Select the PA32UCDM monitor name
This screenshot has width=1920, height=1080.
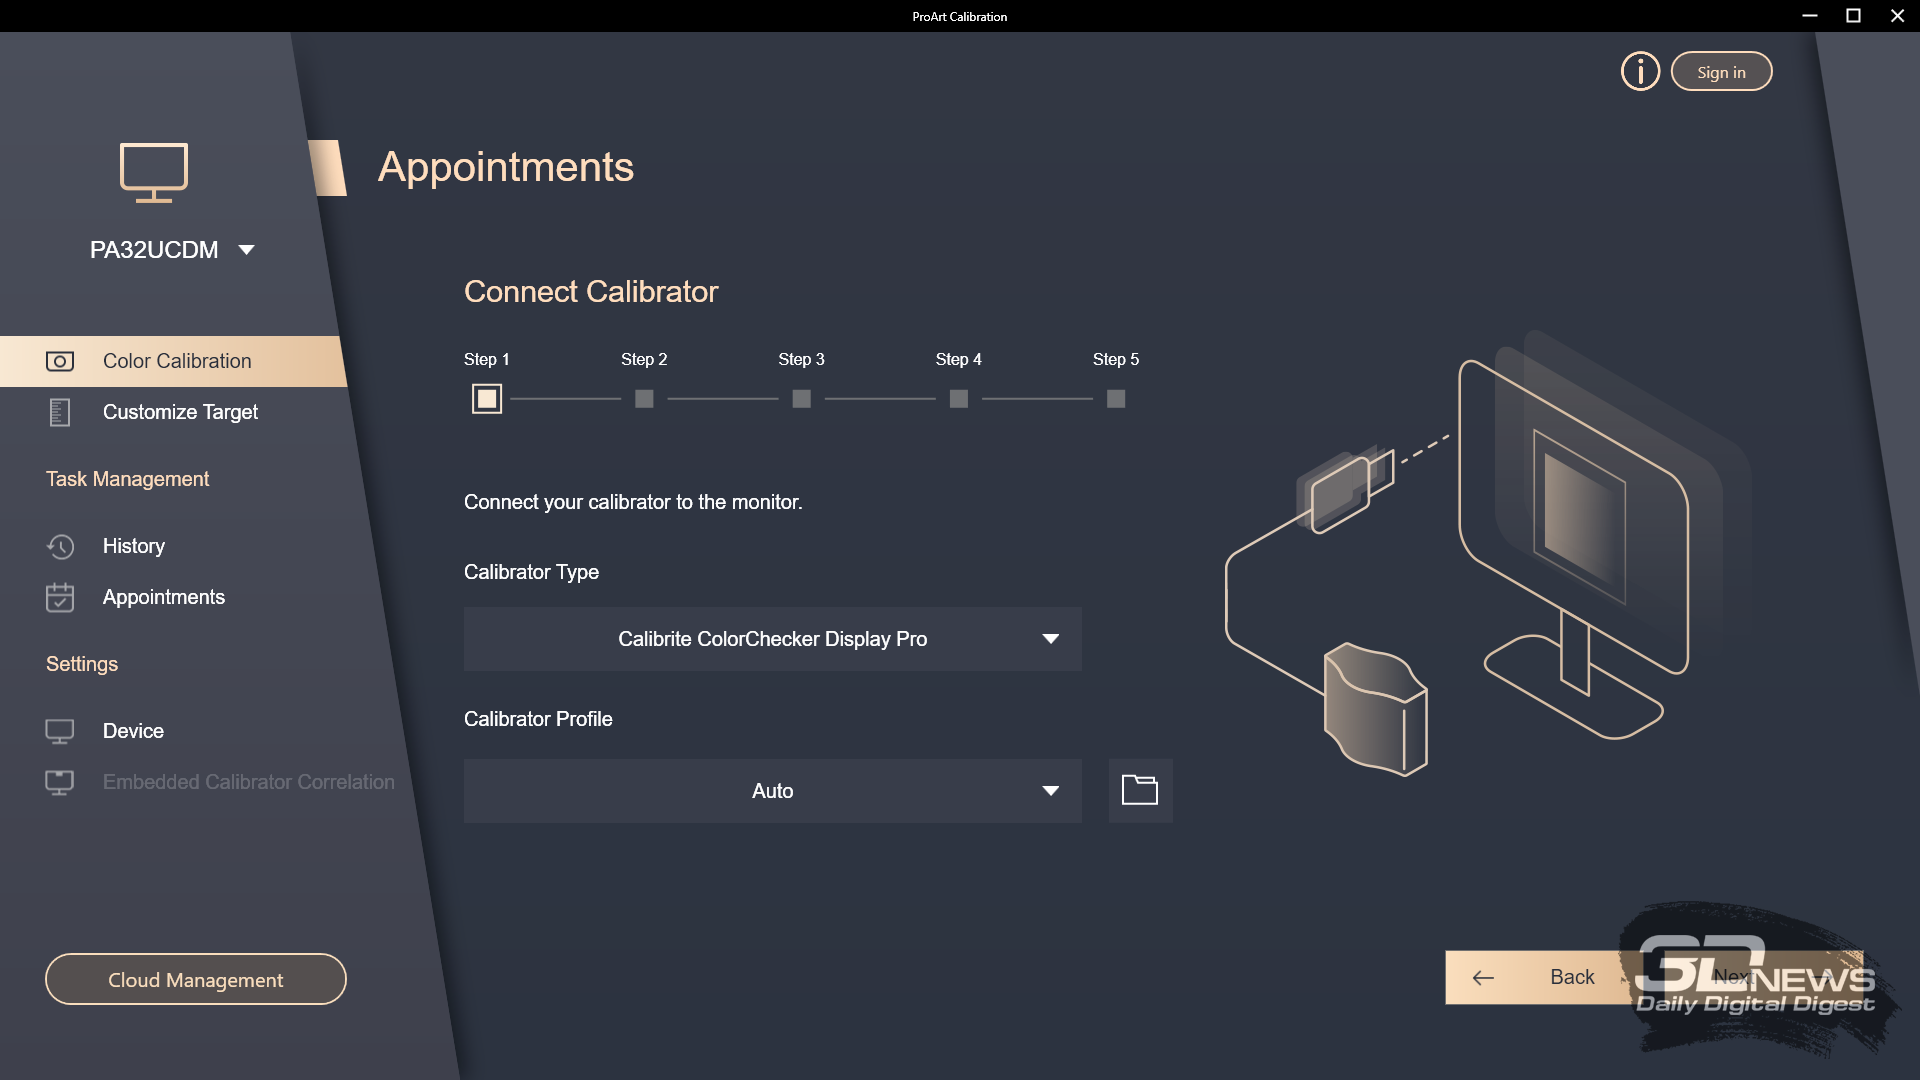(154, 250)
